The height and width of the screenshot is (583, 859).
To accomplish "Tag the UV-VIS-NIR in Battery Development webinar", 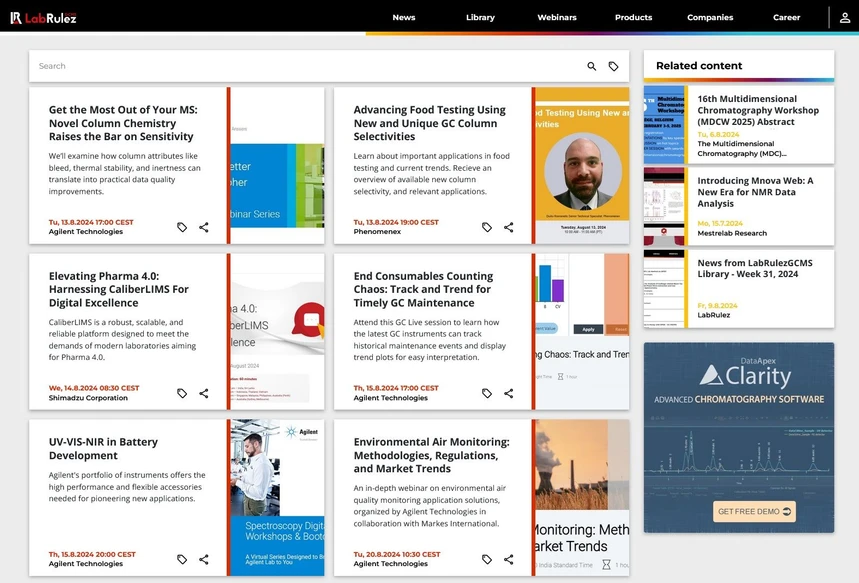I will coord(182,559).
